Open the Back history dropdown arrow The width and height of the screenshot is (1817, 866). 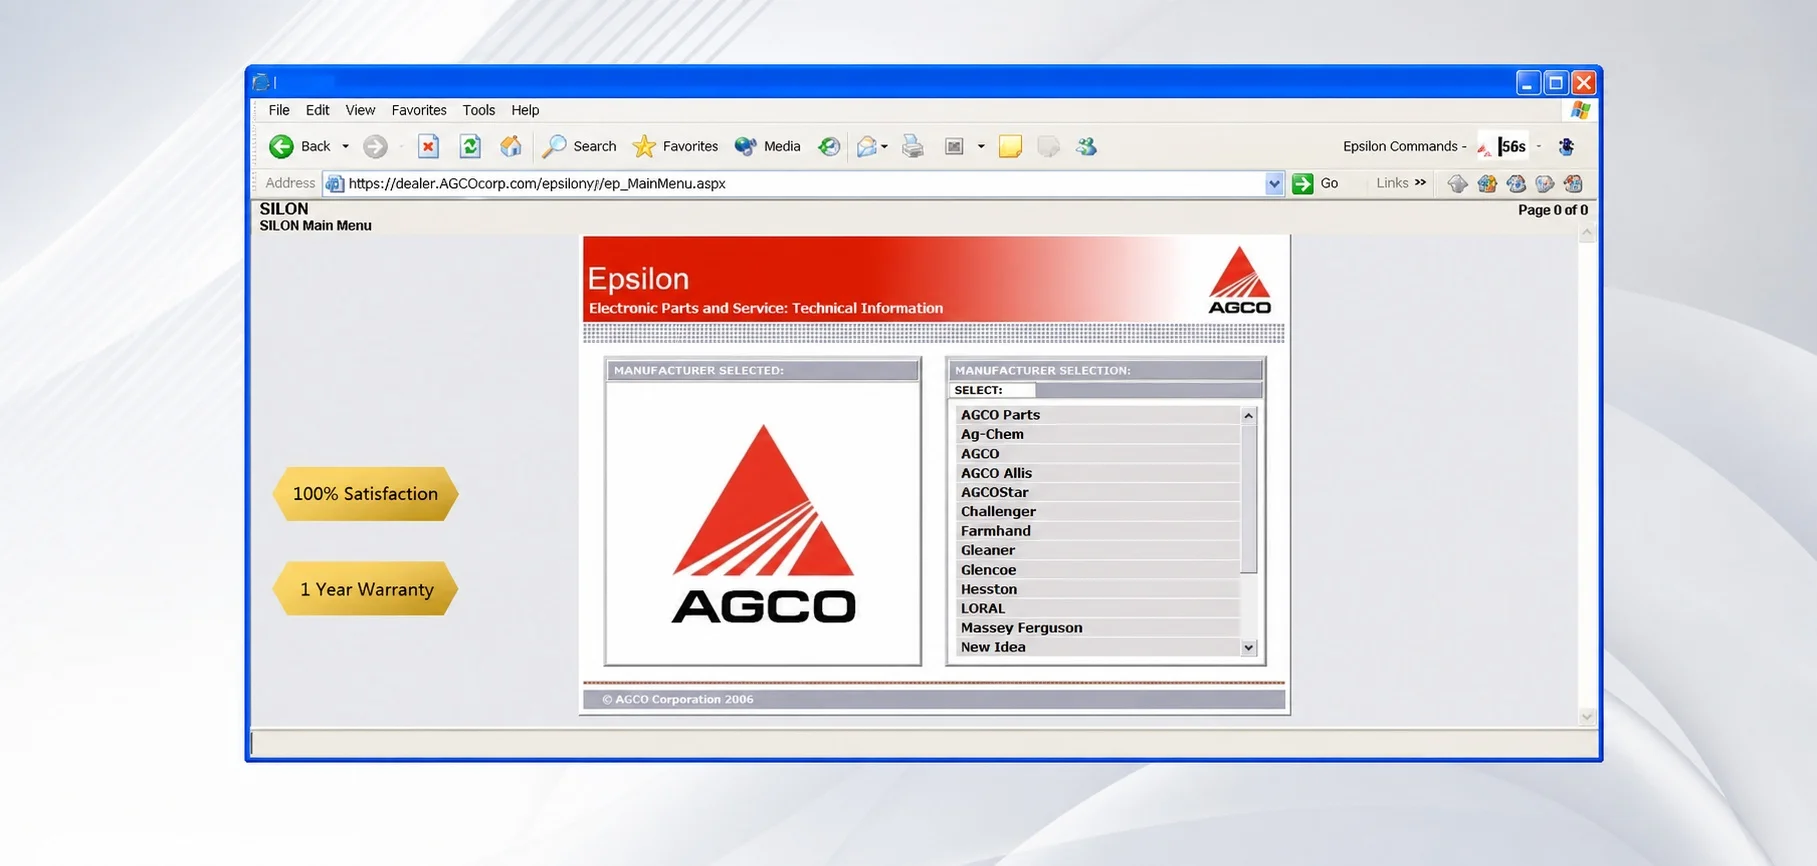point(346,146)
